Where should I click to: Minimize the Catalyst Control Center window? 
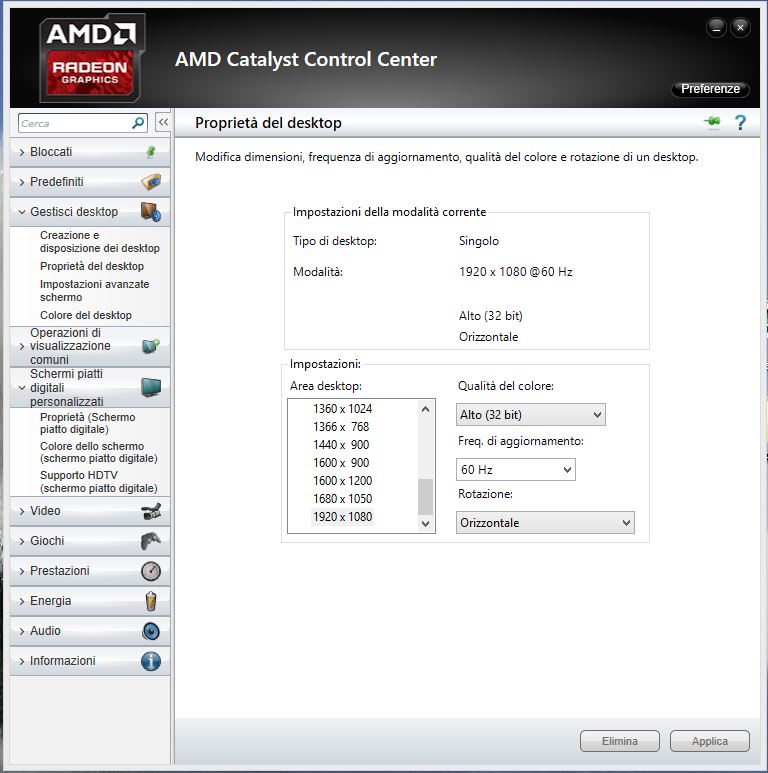tap(716, 28)
